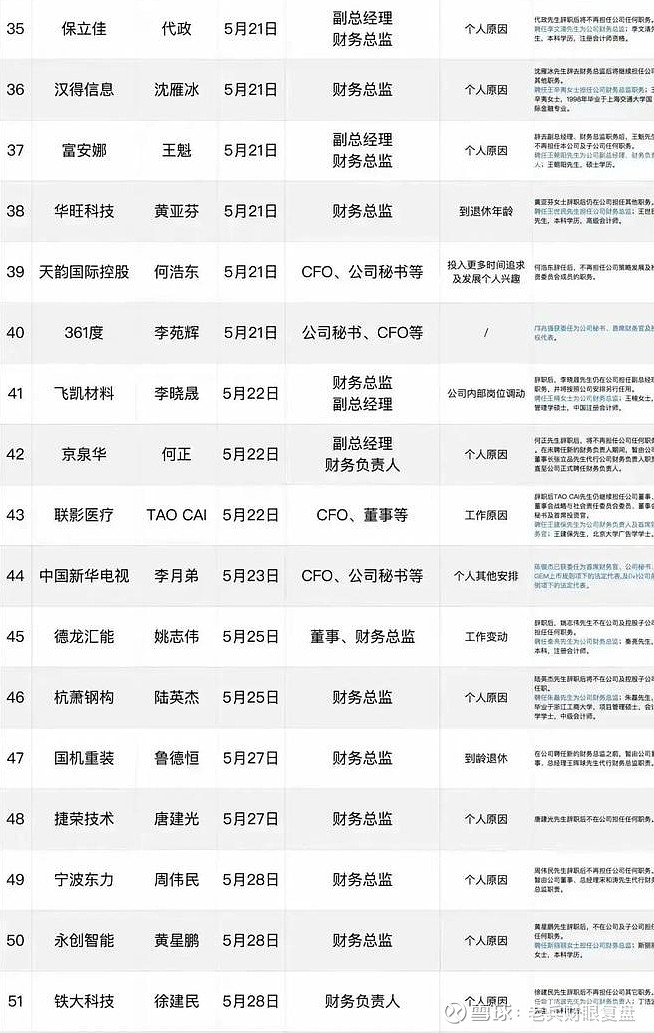Viewport: 654px width, 1033px height.
Task: Click date 5月27日 in 捷荣技术 row
Action: [x=250, y=819]
